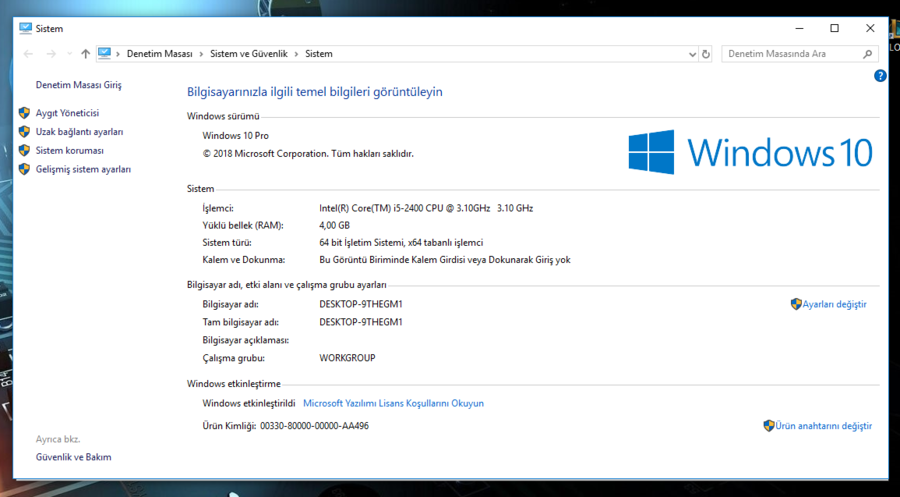Image resolution: width=900 pixels, height=497 pixels.
Task: Click the Windows 10 logo
Action: tap(750, 152)
